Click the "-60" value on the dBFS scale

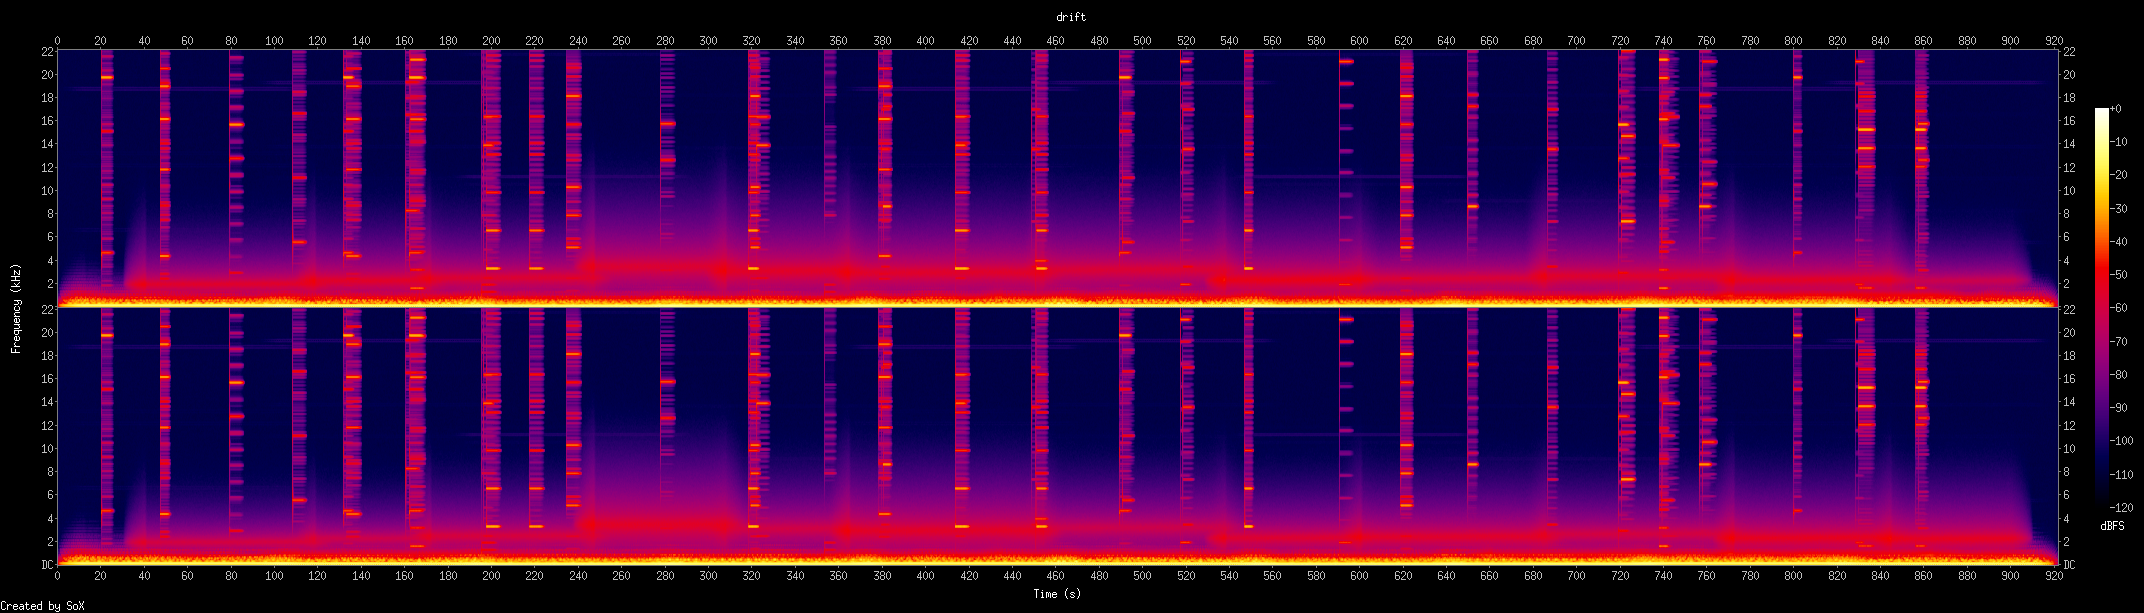(x=2119, y=308)
